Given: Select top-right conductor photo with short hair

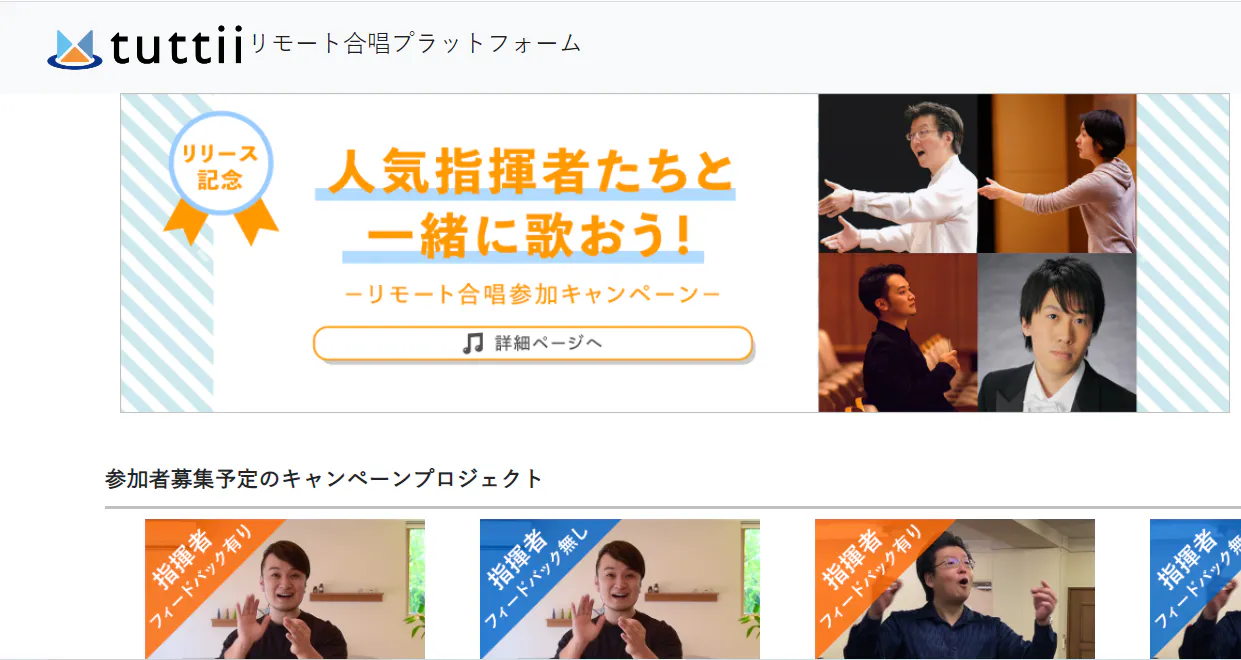Looking at the screenshot, I should tap(1057, 173).
